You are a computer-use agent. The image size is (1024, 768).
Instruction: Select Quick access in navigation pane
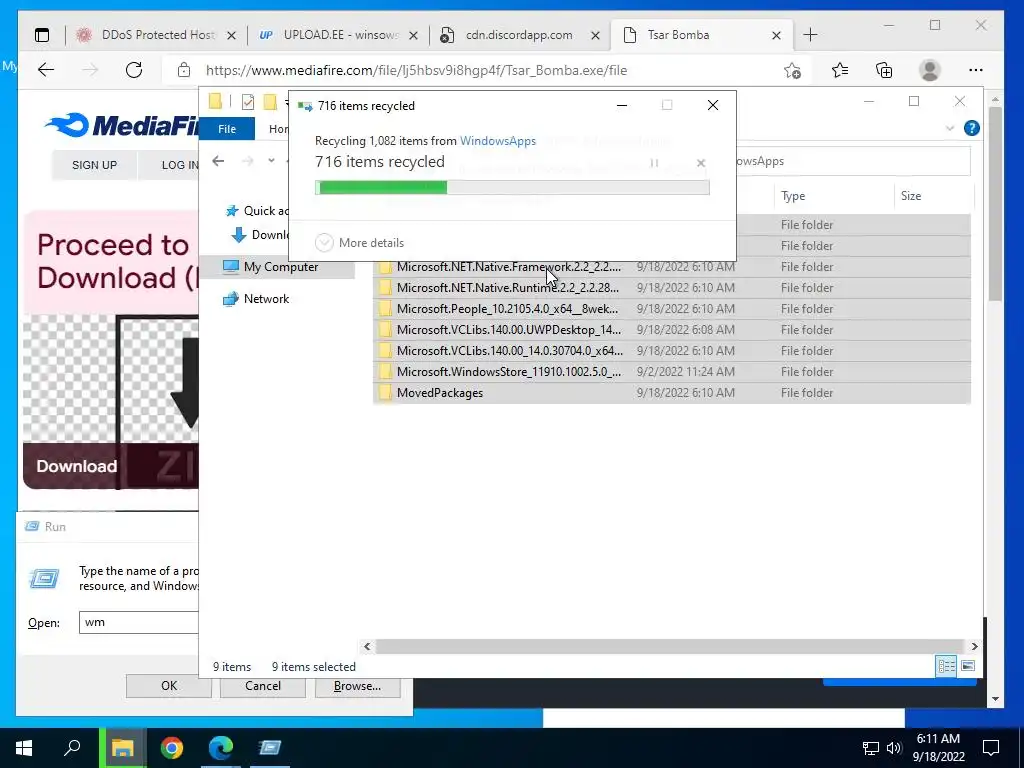point(257,210)
